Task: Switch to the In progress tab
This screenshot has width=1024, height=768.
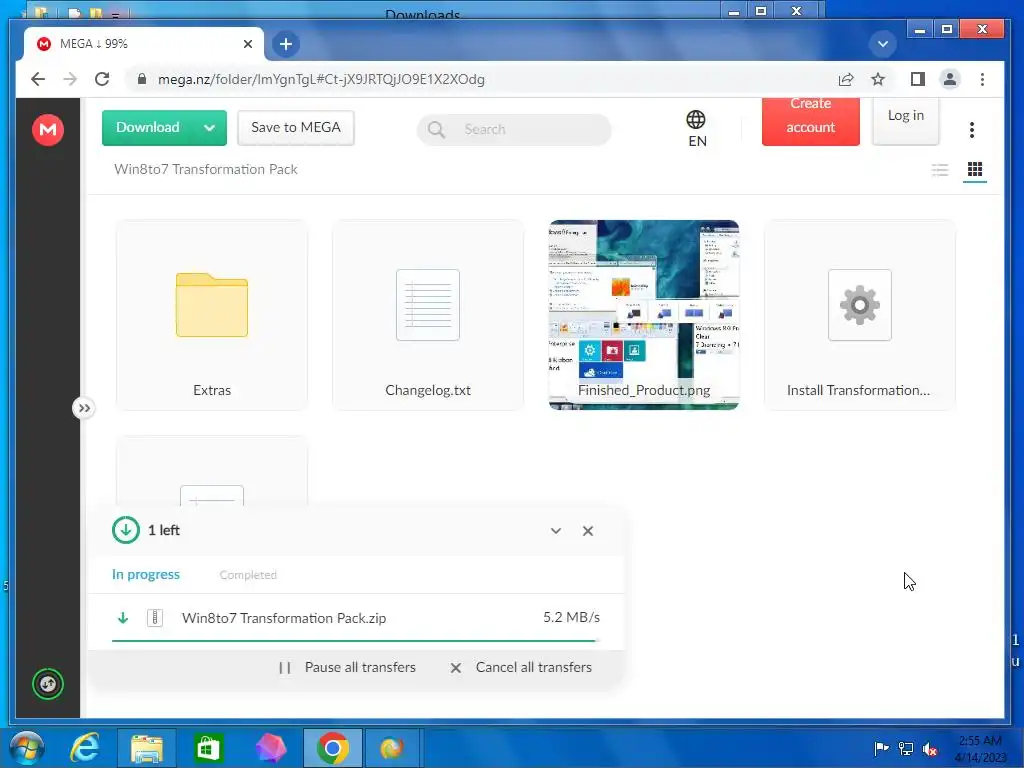Action: pos(146,575)
